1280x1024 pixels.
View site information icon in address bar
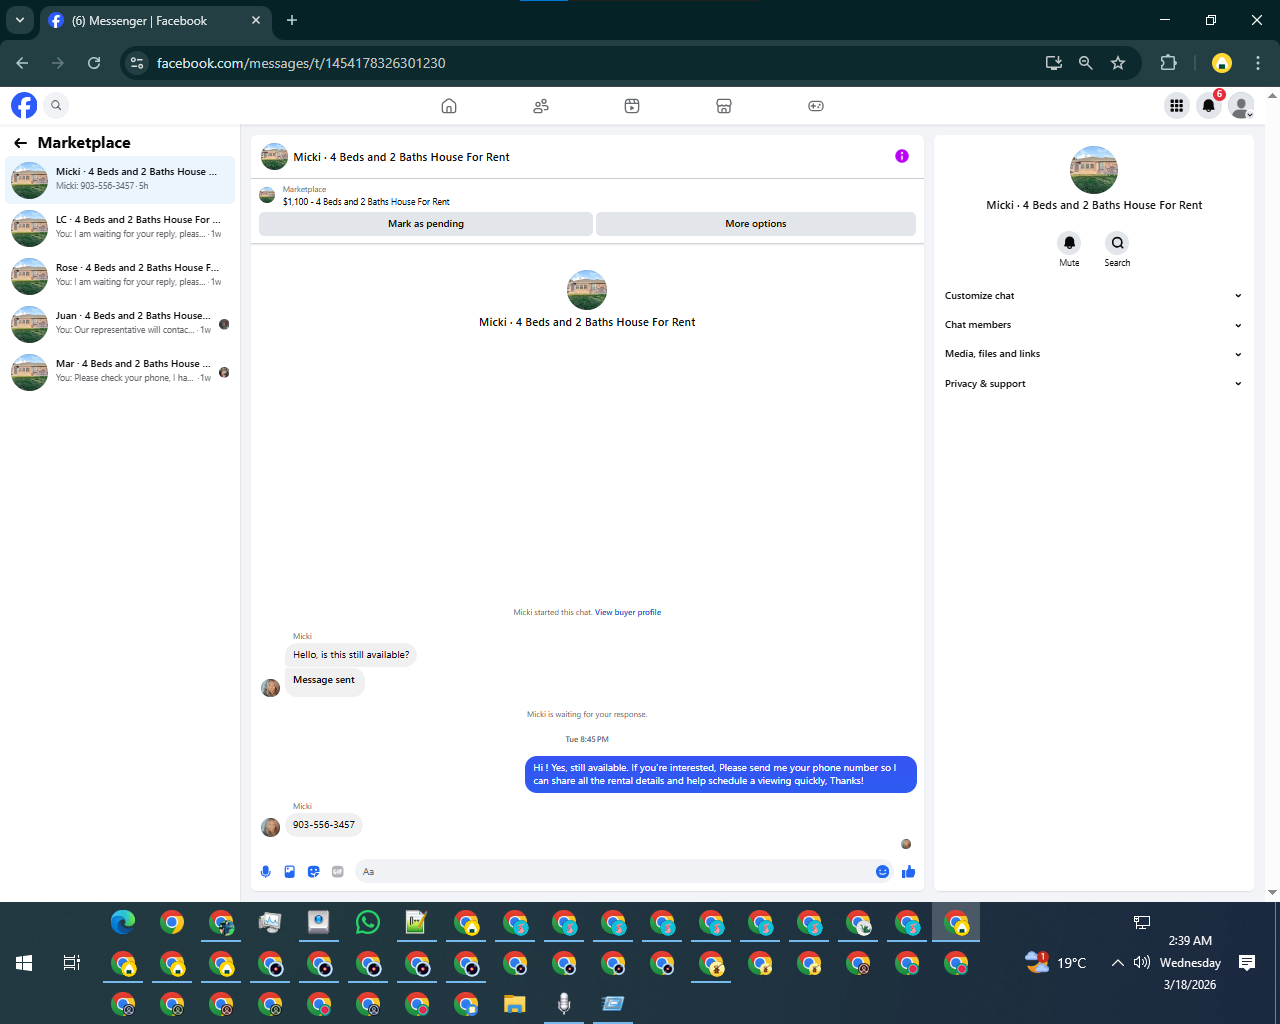tap(137, 63)
